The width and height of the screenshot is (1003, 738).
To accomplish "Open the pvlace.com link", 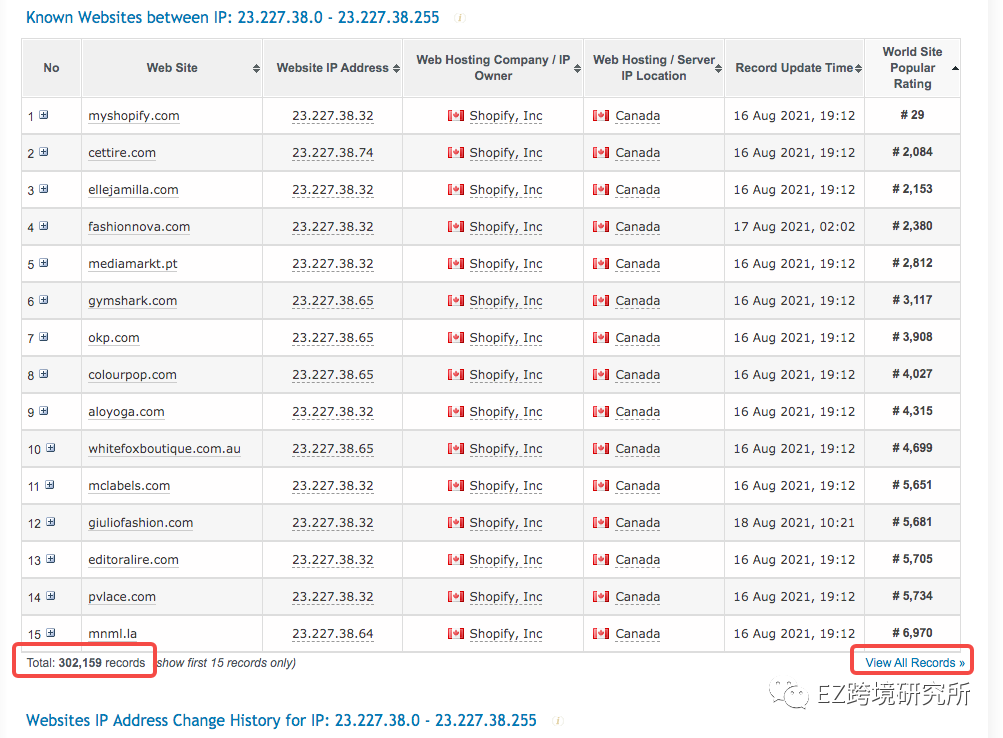I will tap(122, 597).
